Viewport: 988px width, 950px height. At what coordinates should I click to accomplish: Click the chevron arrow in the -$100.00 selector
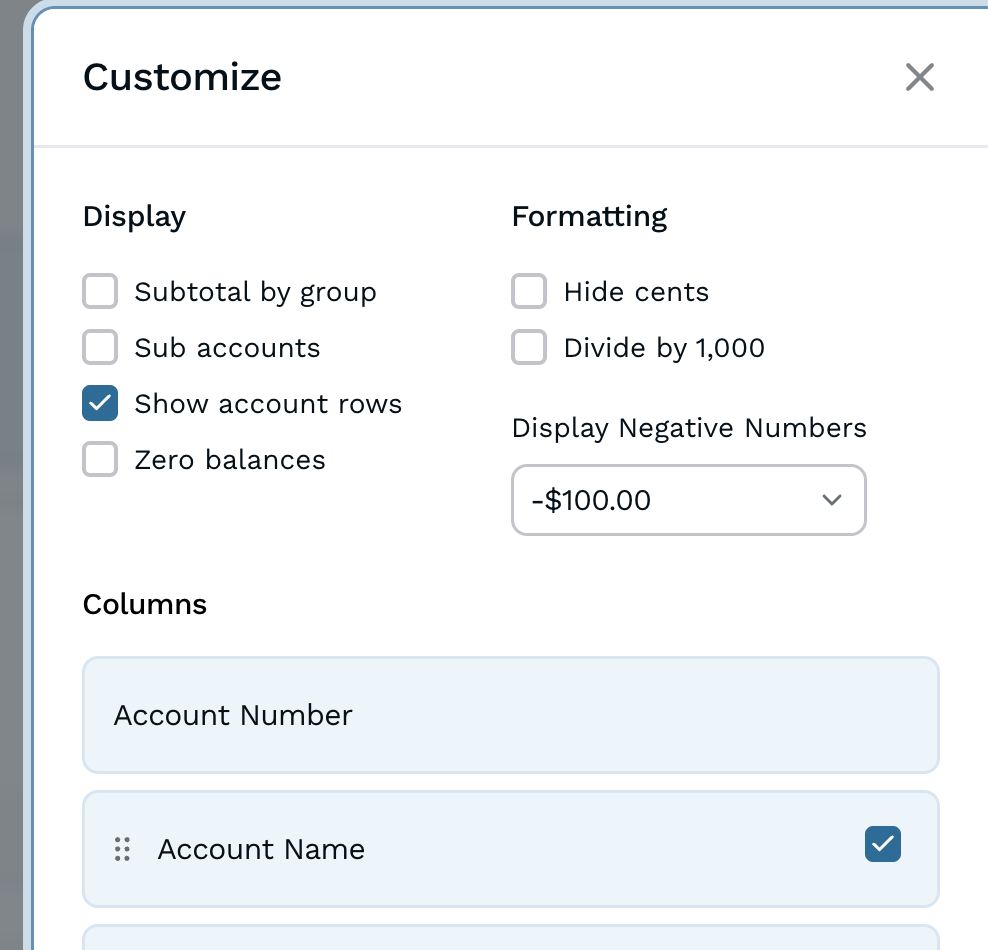click(831, 500)
